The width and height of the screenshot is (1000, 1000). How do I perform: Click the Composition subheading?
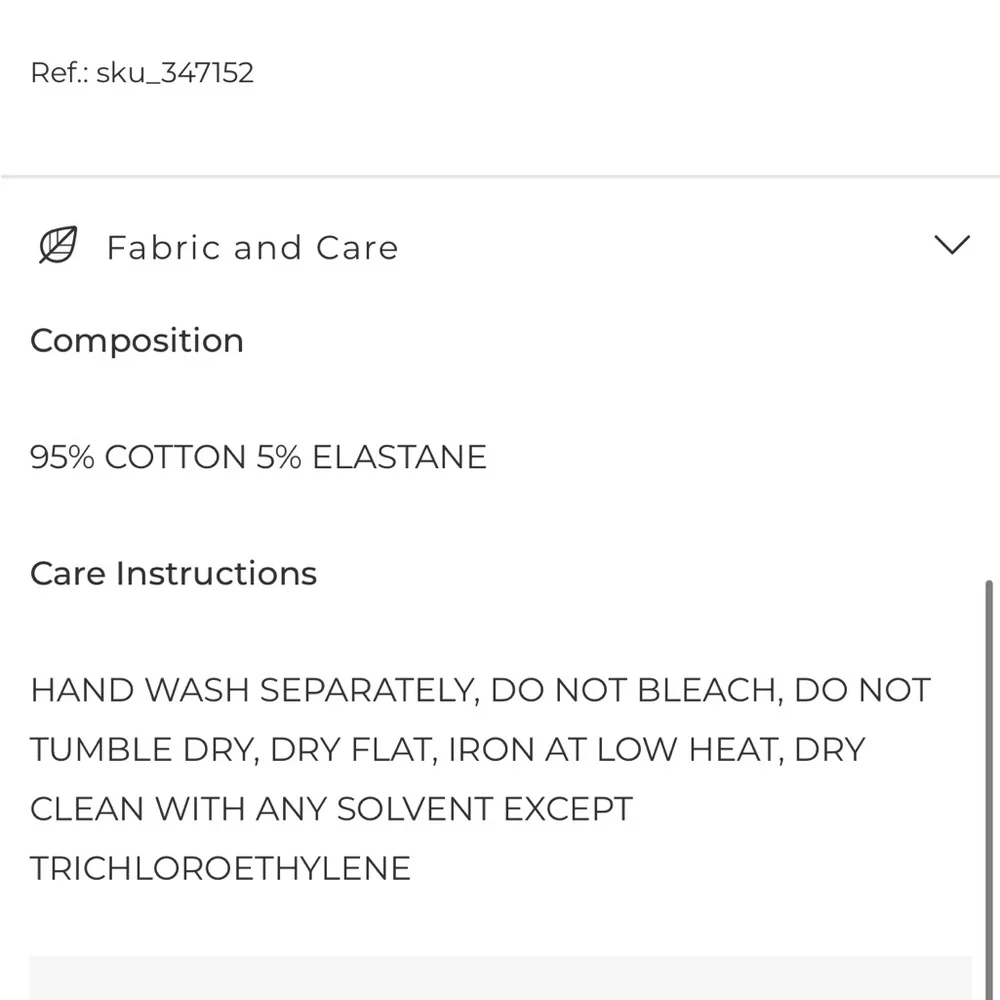coord(137,341)
